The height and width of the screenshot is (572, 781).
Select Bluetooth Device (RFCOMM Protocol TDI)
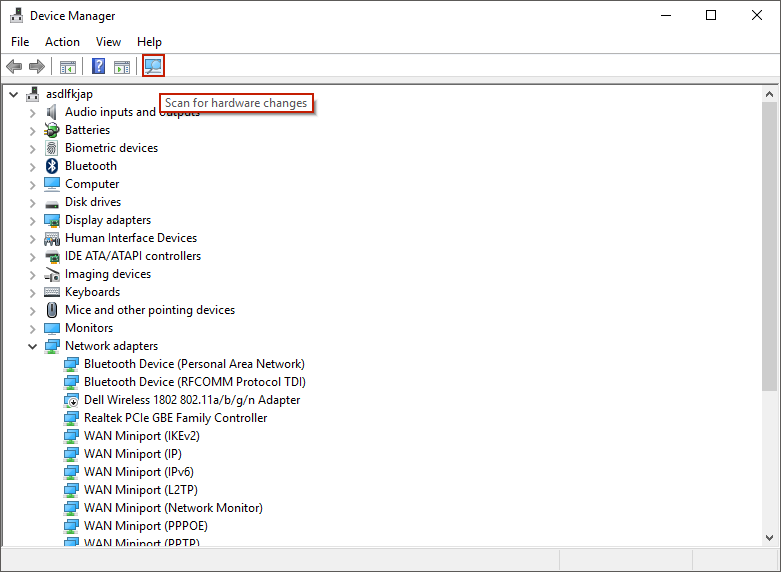pos(195,382)
